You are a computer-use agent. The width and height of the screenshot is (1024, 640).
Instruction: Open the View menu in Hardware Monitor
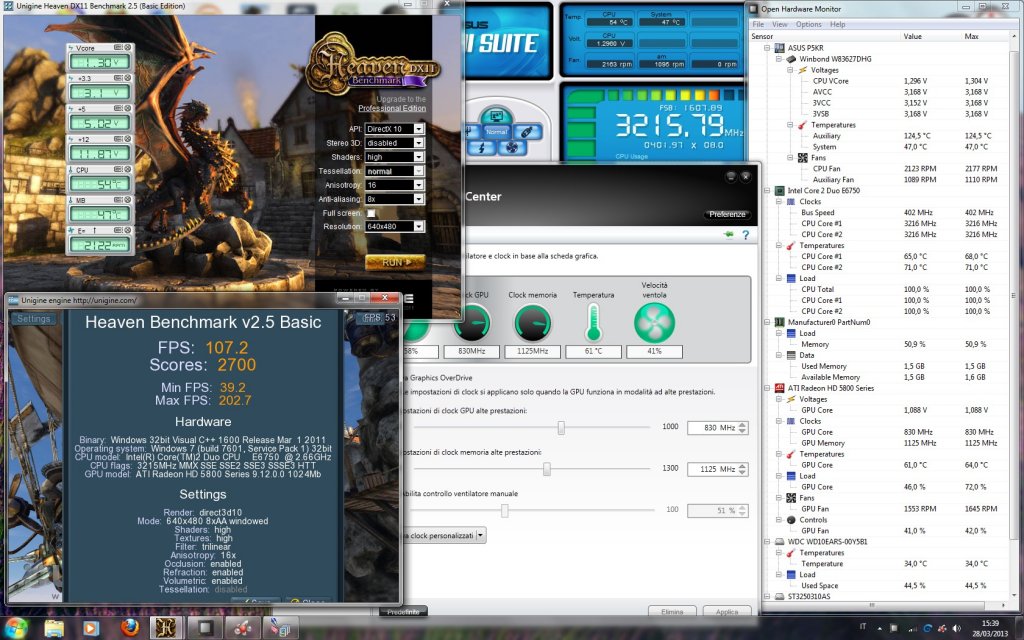[x=780, y=24]
